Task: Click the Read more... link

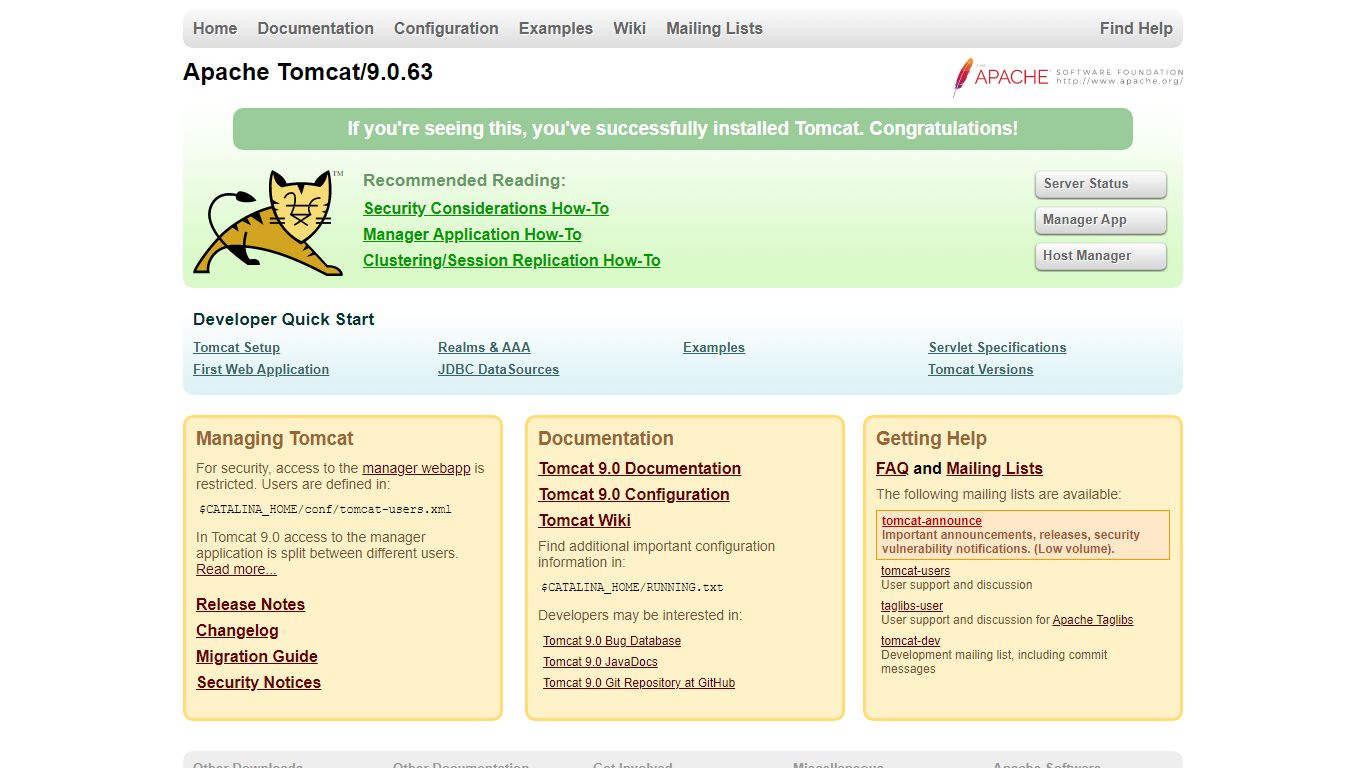Action: pos(236,570)
